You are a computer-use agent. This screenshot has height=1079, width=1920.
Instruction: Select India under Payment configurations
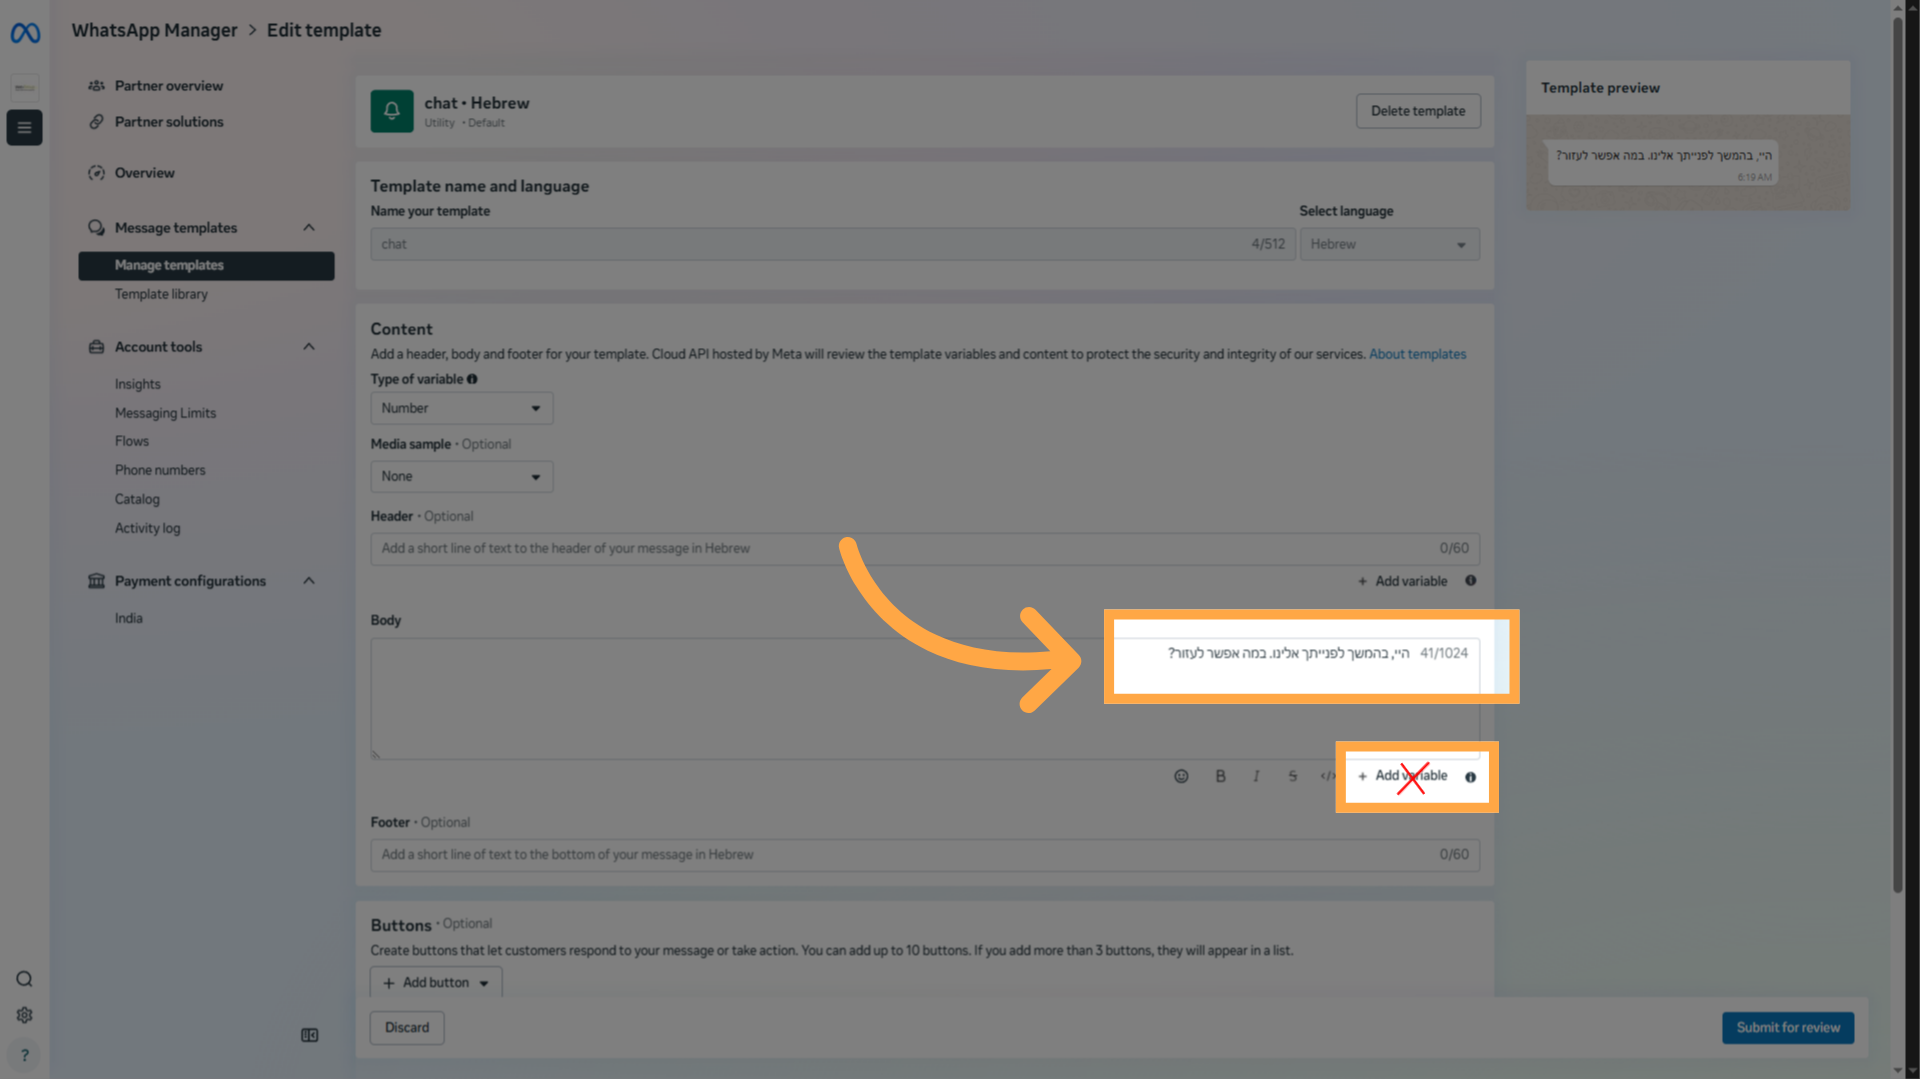point(129,618)
